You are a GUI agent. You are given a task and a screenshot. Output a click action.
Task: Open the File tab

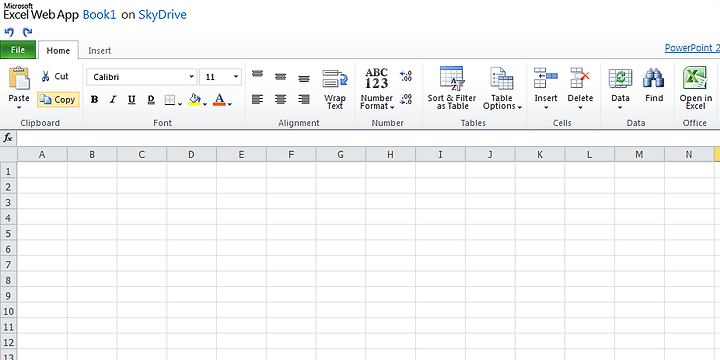tap(18, 50)
